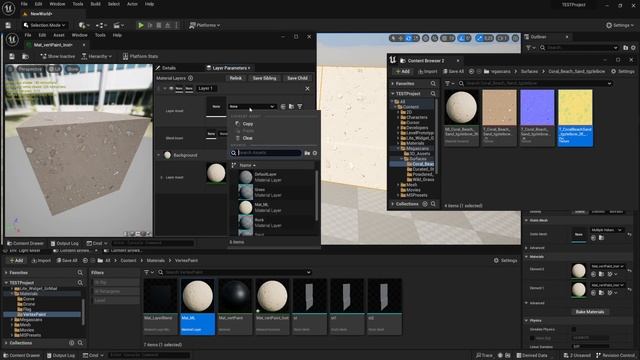Click Browse to asset folder icon next to Layer Asset
Viewport: 640px width, 360px height.
[291, 107]
